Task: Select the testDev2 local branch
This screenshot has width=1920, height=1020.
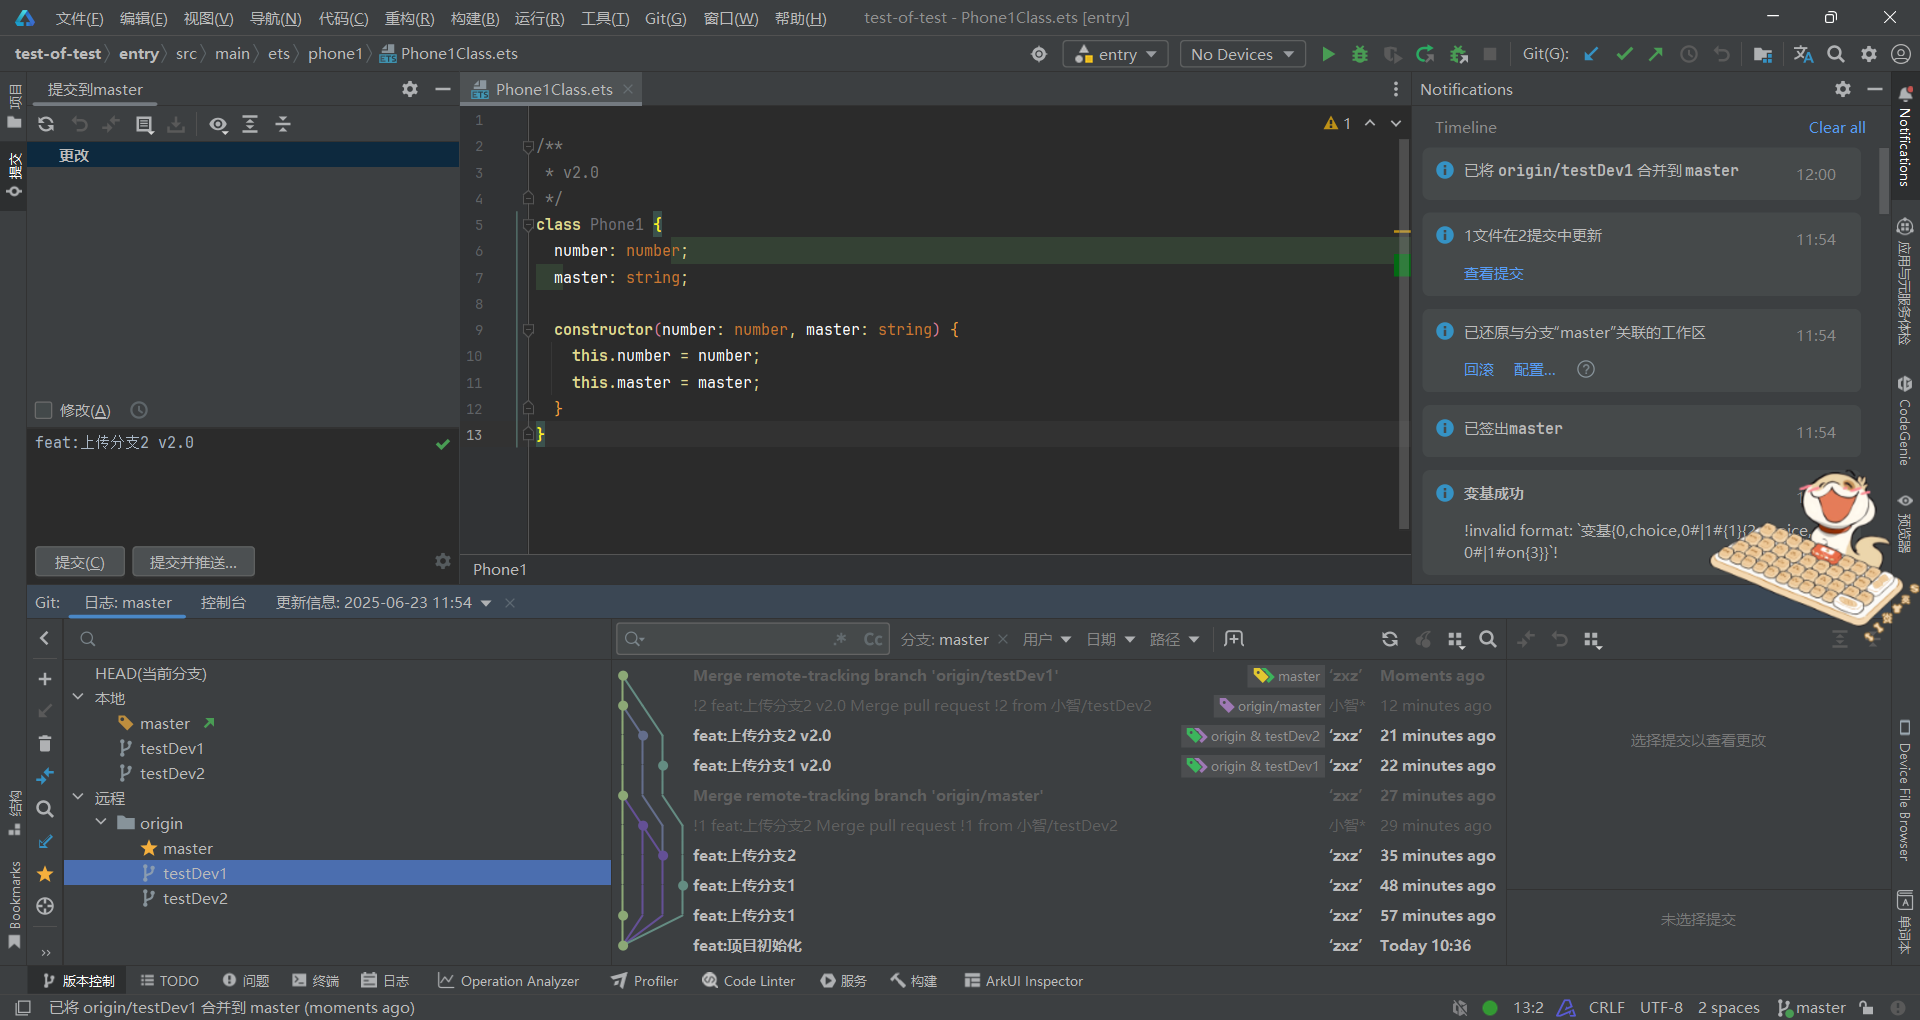Action: (172, 773)
